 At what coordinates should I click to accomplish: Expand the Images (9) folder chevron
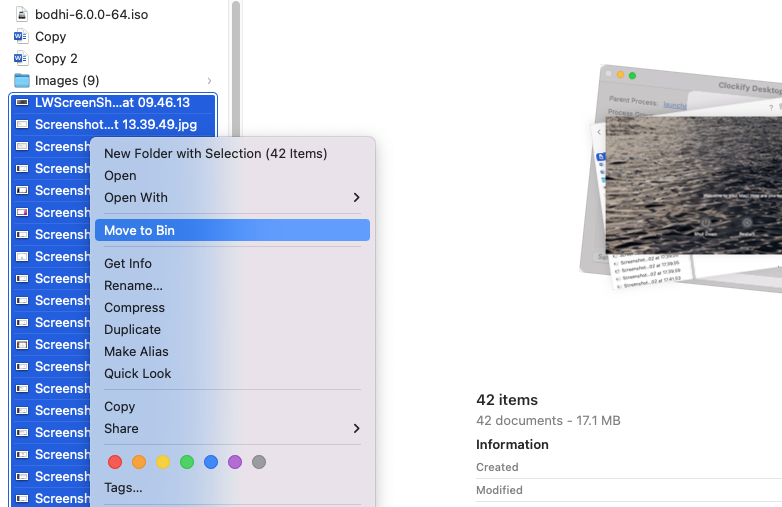tap(209, 81)
